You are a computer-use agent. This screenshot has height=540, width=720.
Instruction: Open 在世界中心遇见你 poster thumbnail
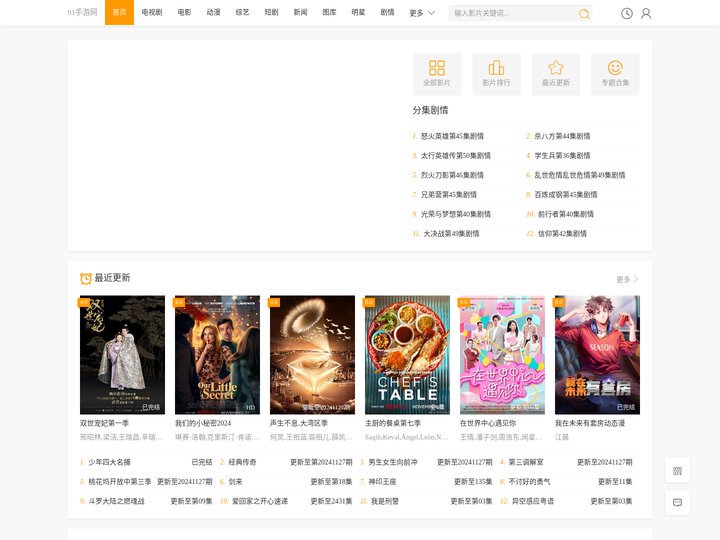(502, 355)
